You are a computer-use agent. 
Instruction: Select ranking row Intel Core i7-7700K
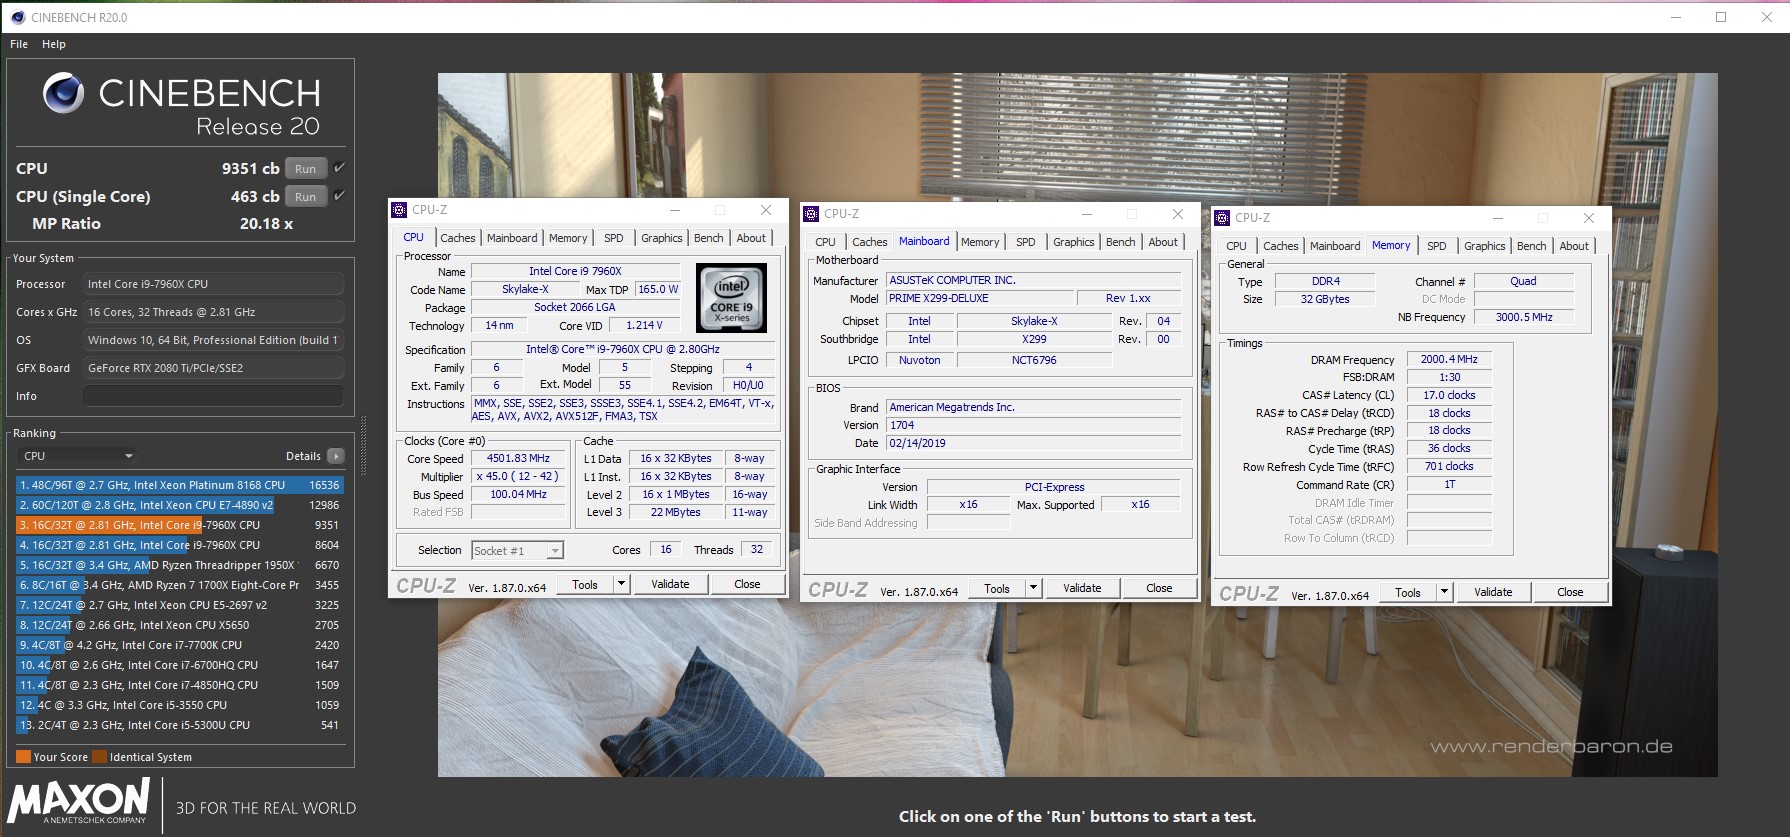click(180, 645)
